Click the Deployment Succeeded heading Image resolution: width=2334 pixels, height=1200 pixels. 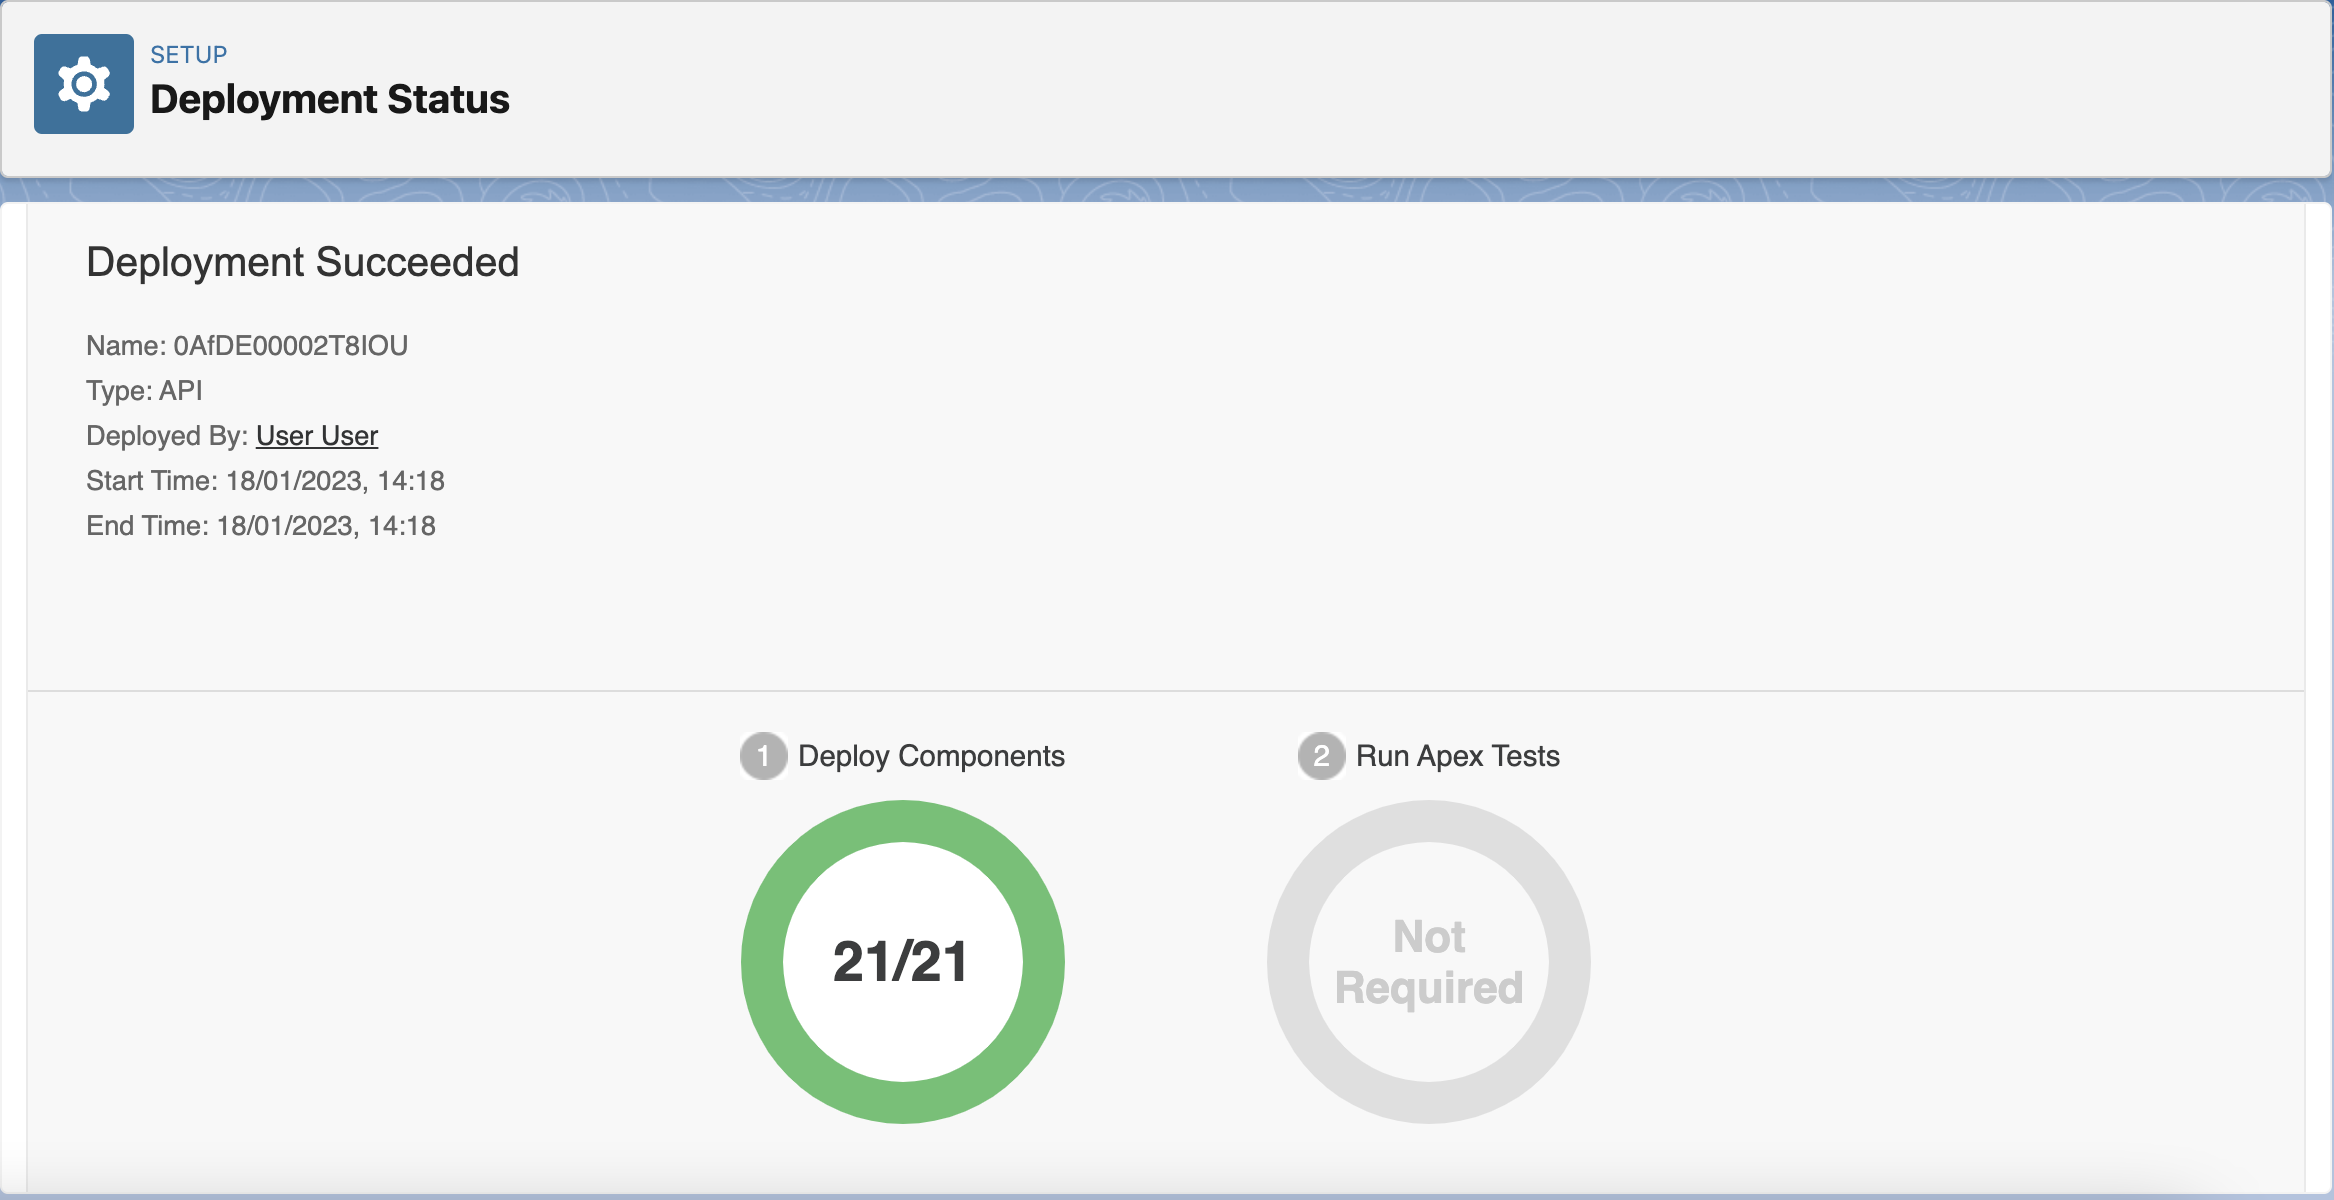point(301,262)
